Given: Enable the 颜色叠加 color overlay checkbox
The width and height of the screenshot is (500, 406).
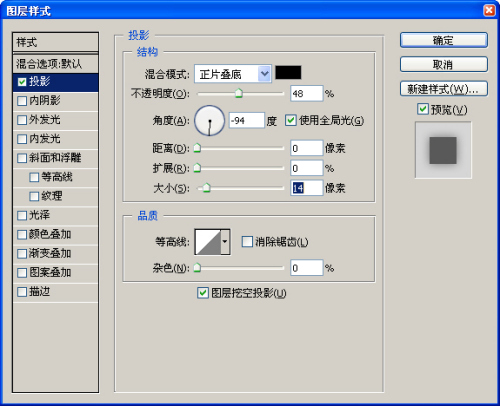Looking at the screenshot, I should (x=22, y=235).
